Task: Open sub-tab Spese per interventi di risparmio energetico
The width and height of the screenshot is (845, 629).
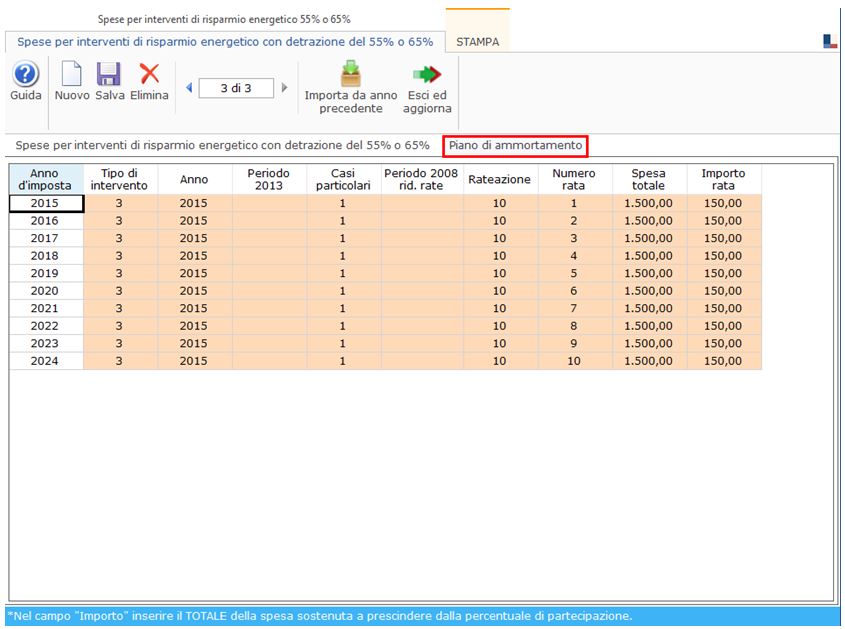Action: click(222, 146)
